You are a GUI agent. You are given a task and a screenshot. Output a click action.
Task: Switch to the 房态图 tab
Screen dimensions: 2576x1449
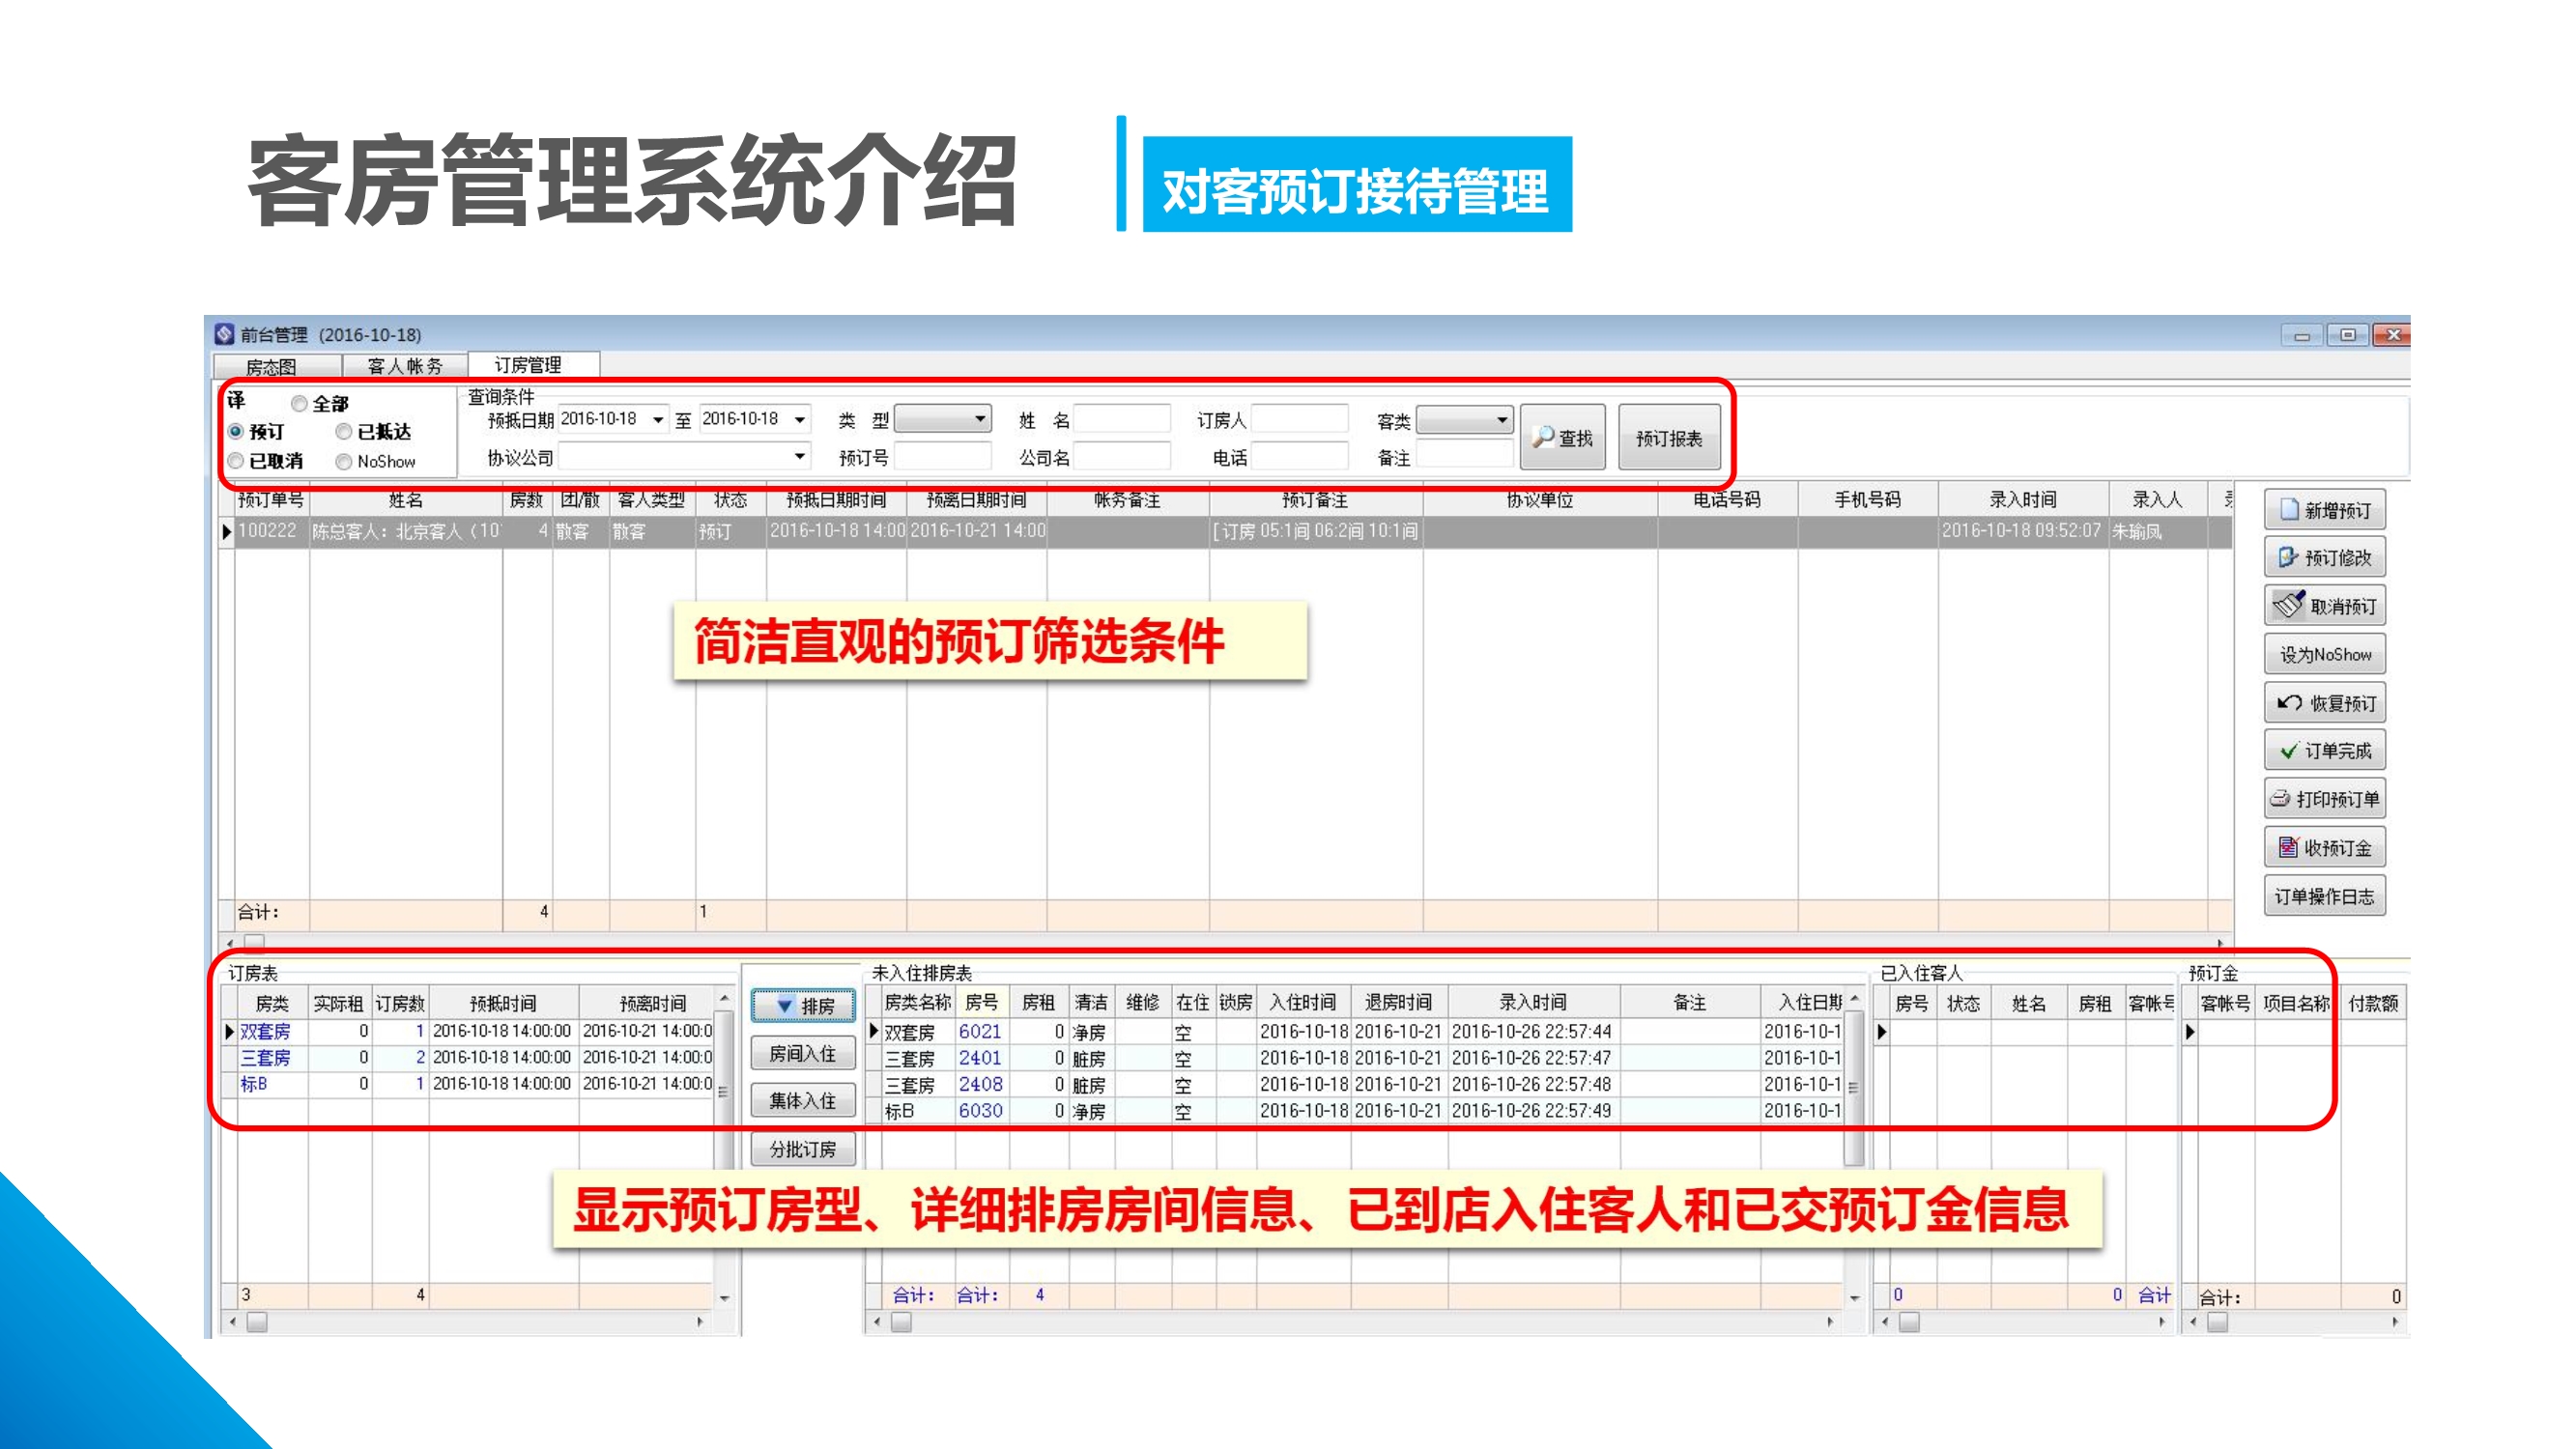click(271, 367)
